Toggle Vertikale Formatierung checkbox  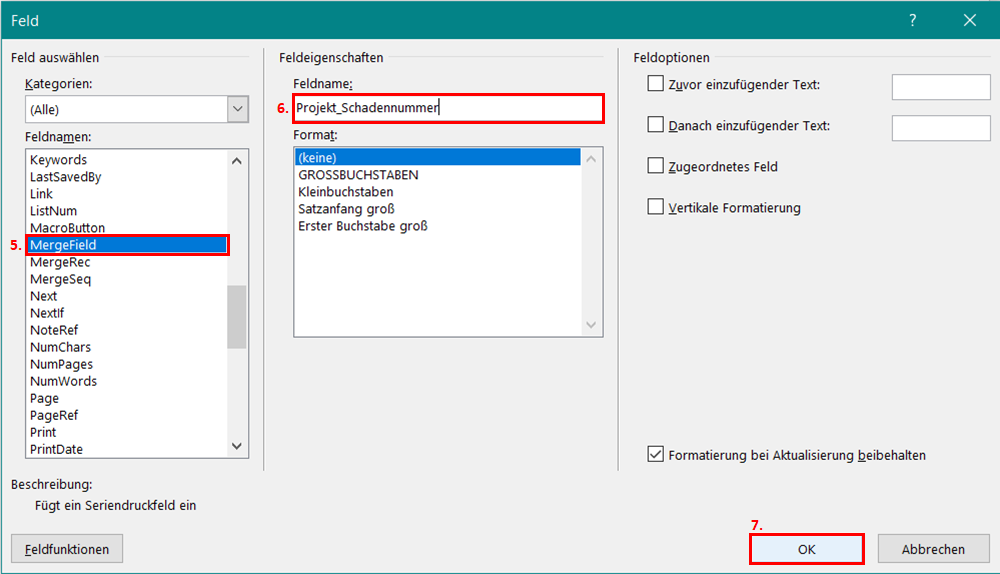click(x=656, y=207)
